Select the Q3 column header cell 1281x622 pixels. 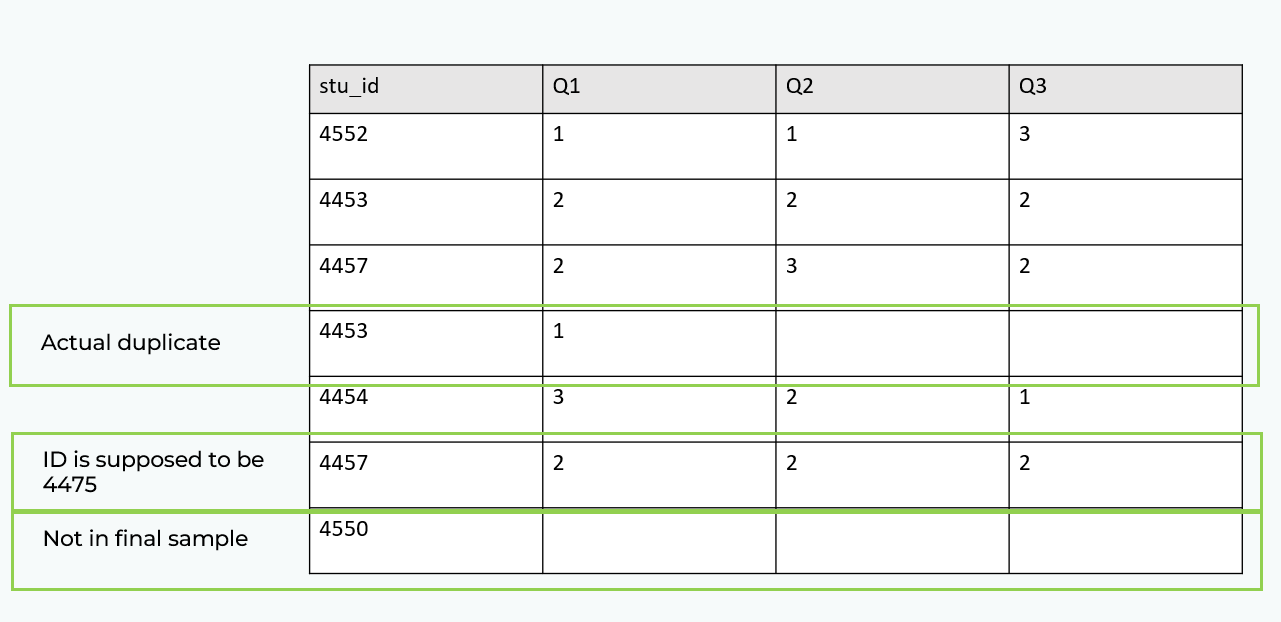1032,87
